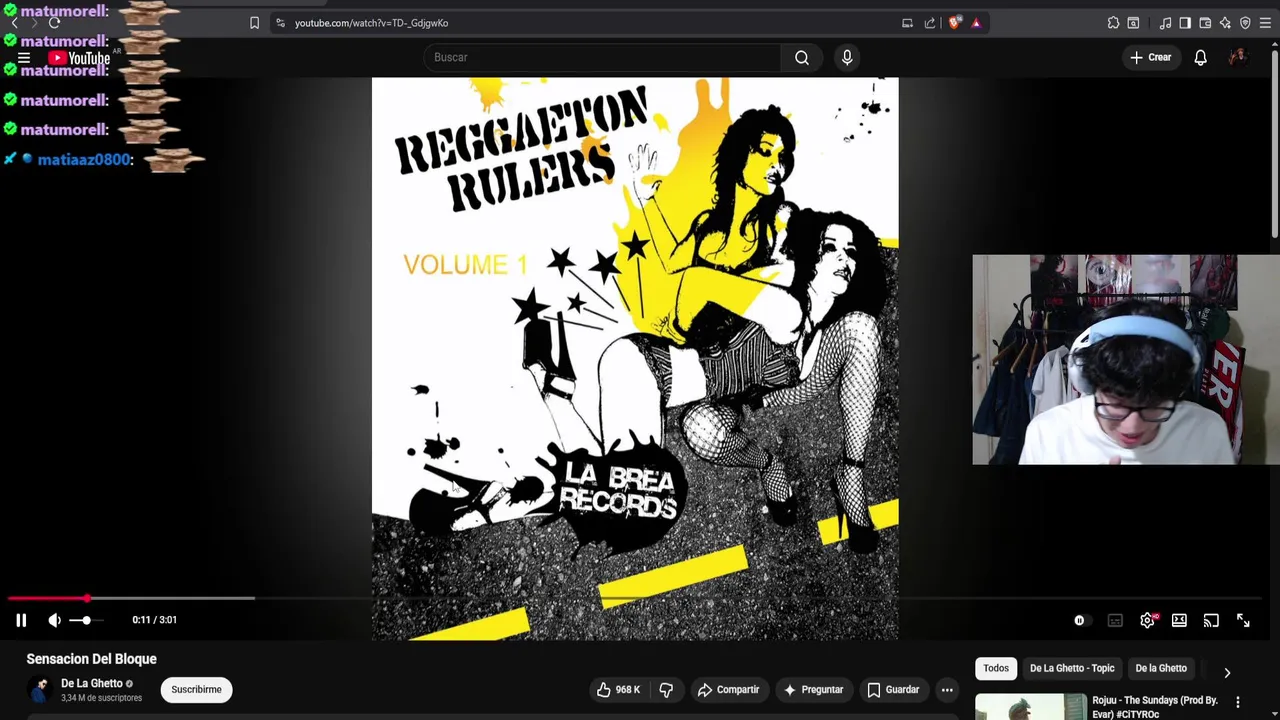Screen dimensions: 1280x720
Task: Toggle the browser sidebar panel icon
Action: 1185,23
